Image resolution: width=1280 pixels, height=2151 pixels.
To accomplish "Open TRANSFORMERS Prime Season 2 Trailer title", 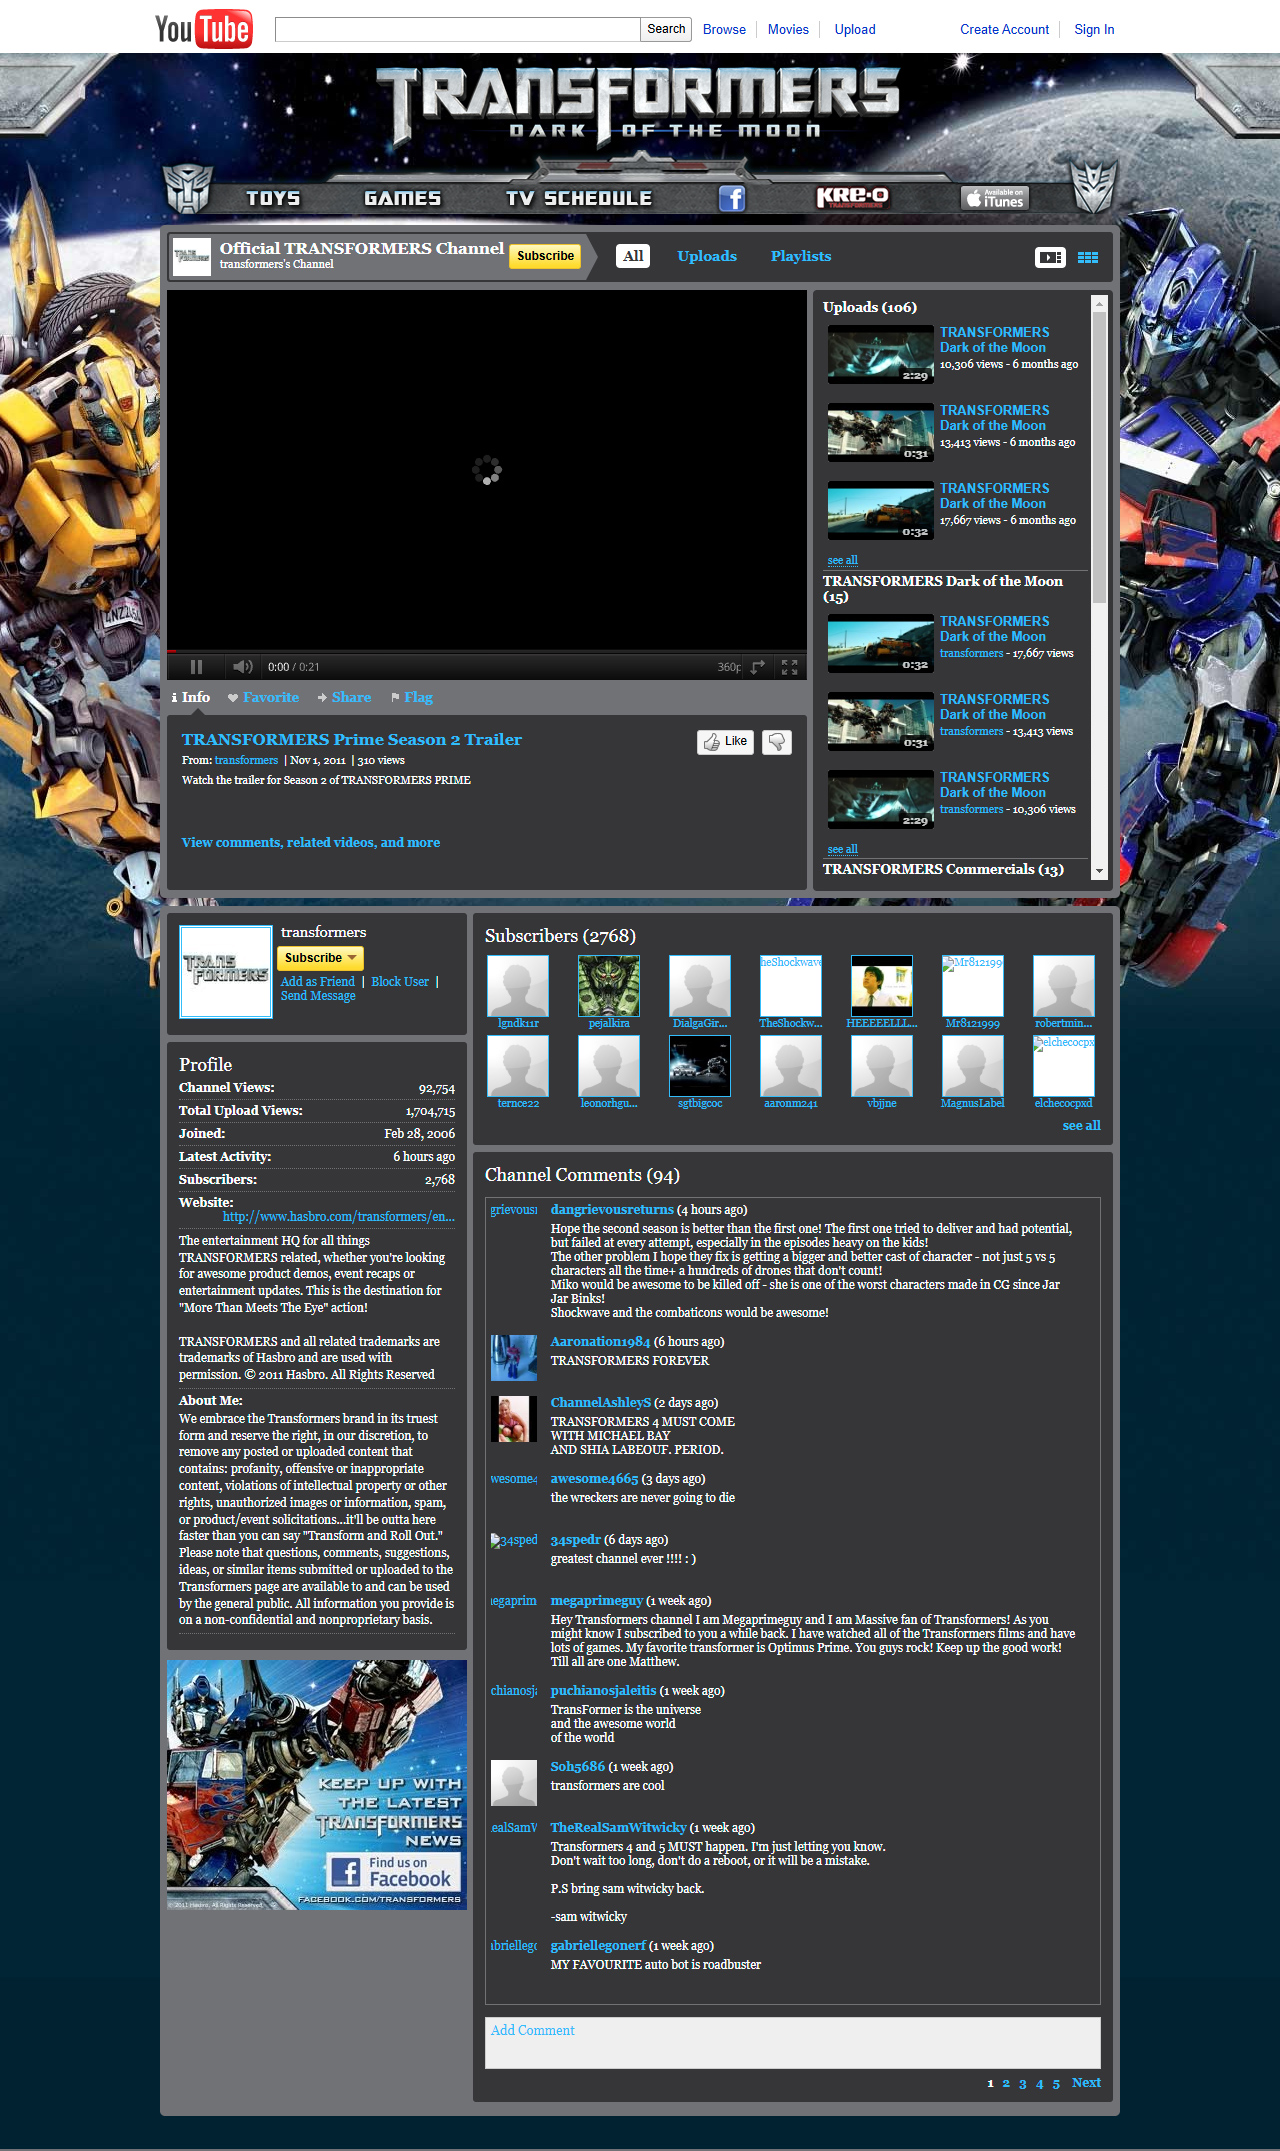I will (352, 740).
